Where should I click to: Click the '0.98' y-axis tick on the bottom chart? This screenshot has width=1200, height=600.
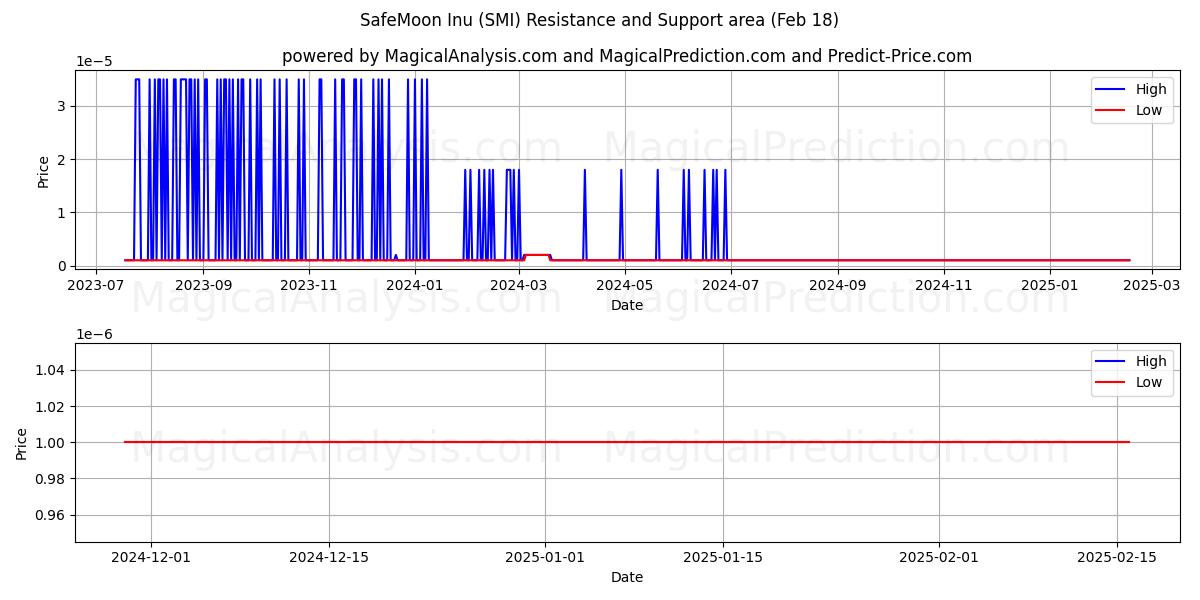[x=51, y=478]
